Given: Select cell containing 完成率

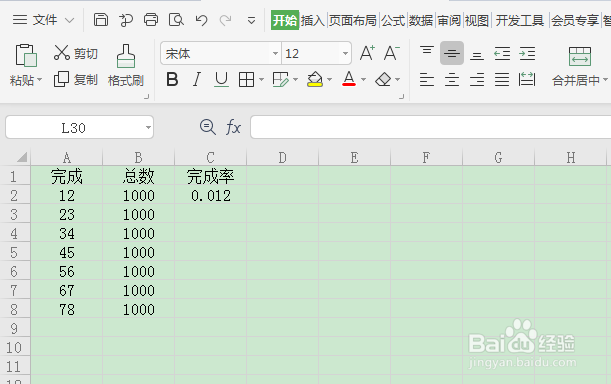Looking at the screenshot, I should click(x=210, y=176).
